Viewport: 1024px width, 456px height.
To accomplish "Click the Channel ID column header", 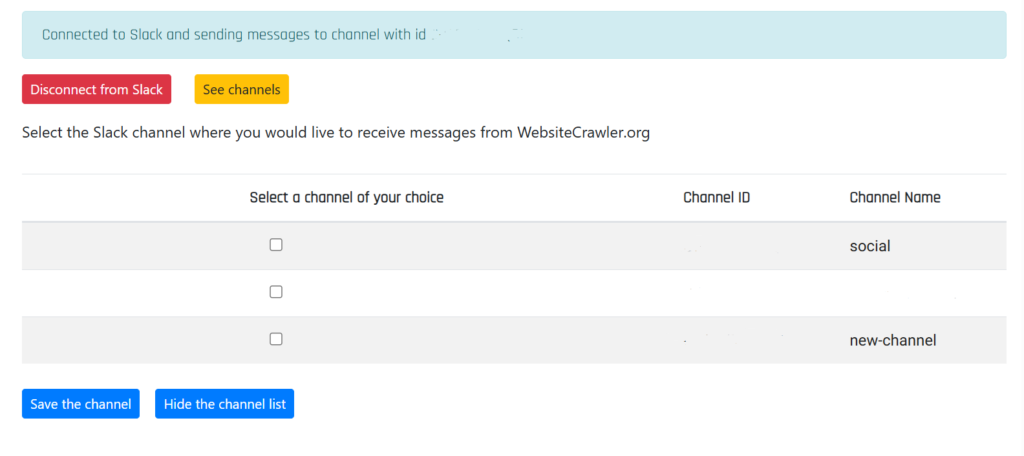I will click(x=716, y=198).
